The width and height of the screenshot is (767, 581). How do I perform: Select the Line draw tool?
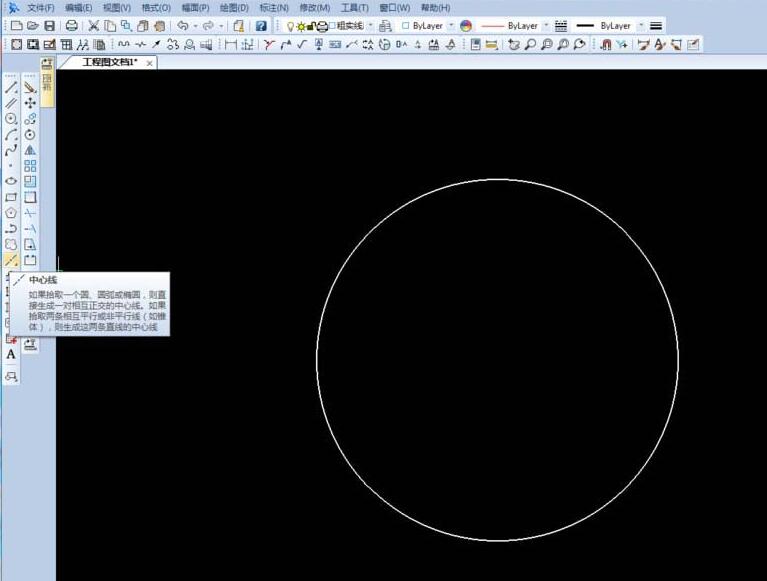[x=11, y=88]
